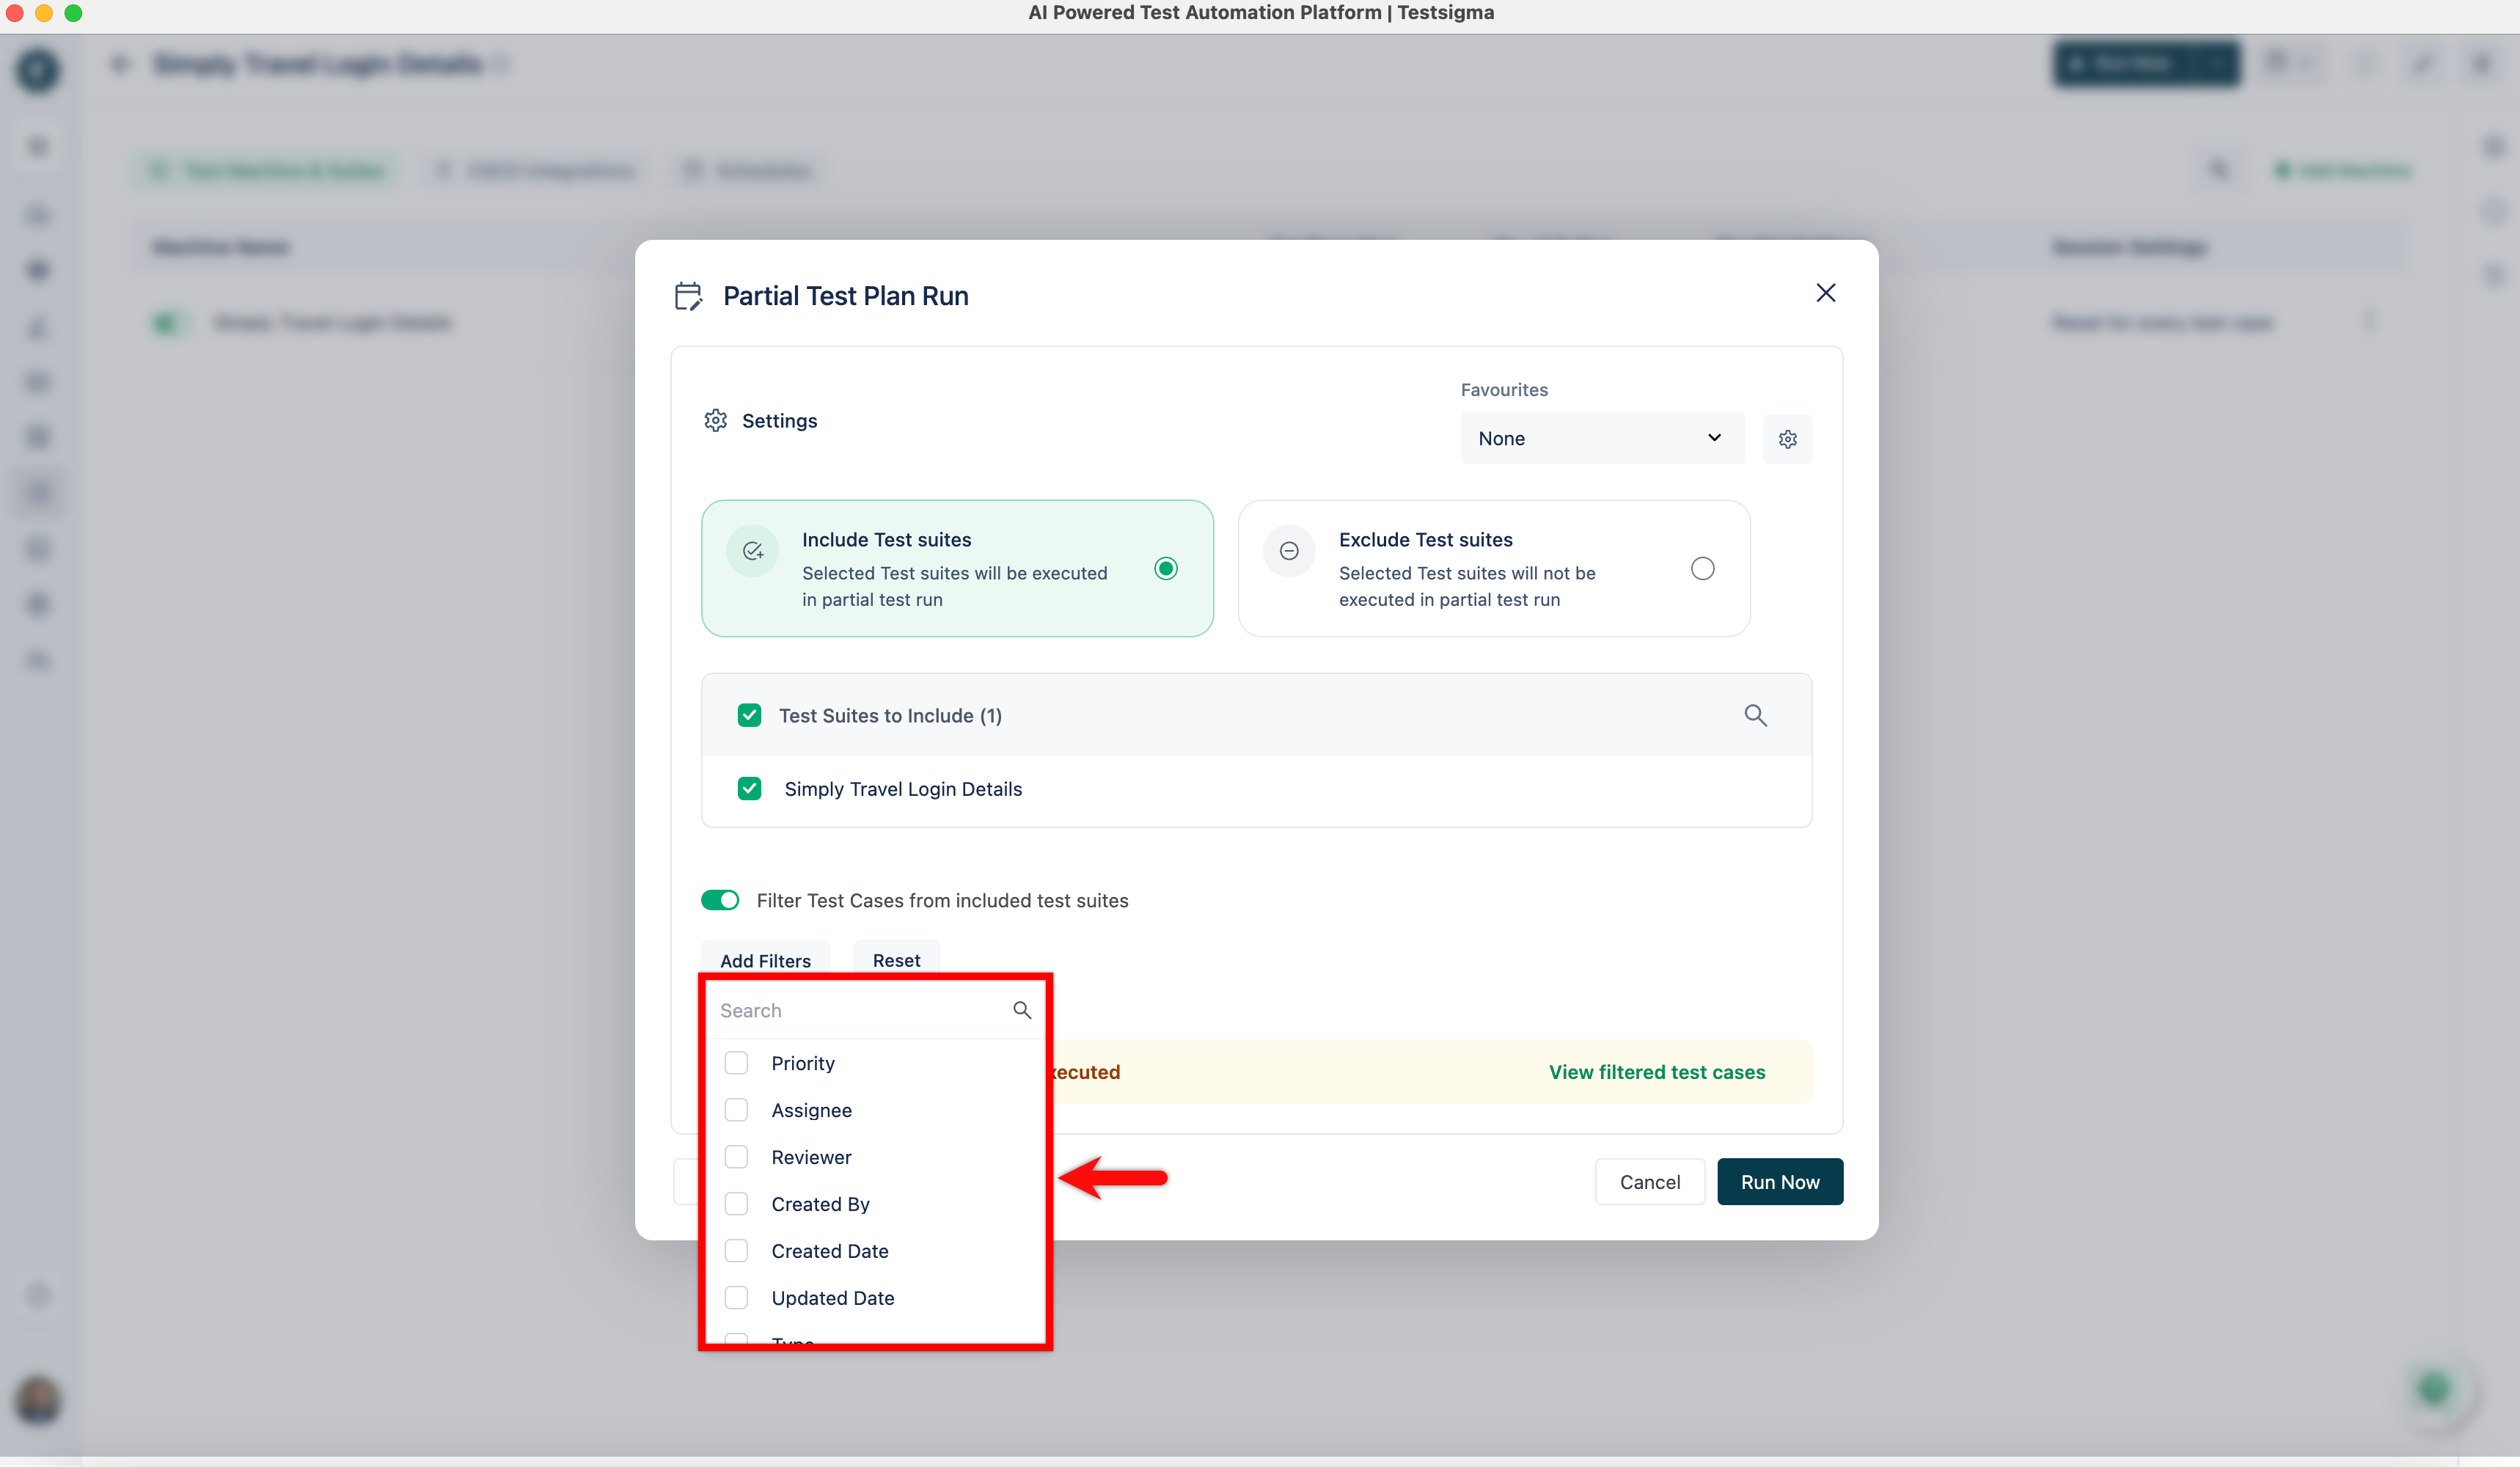Click the Settings gear icon in dialog
2520x1467 pixels.
click(x=715, y=421)
